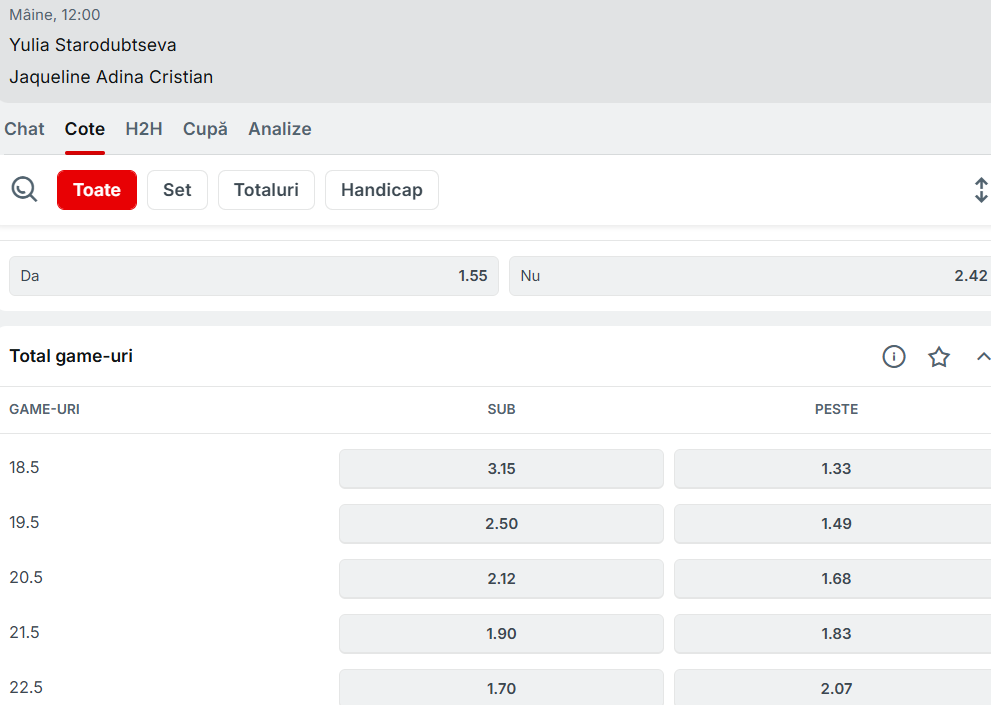Open the Cupă tab
The width and height of the screenshot is (991, 705).
[205, 129]
